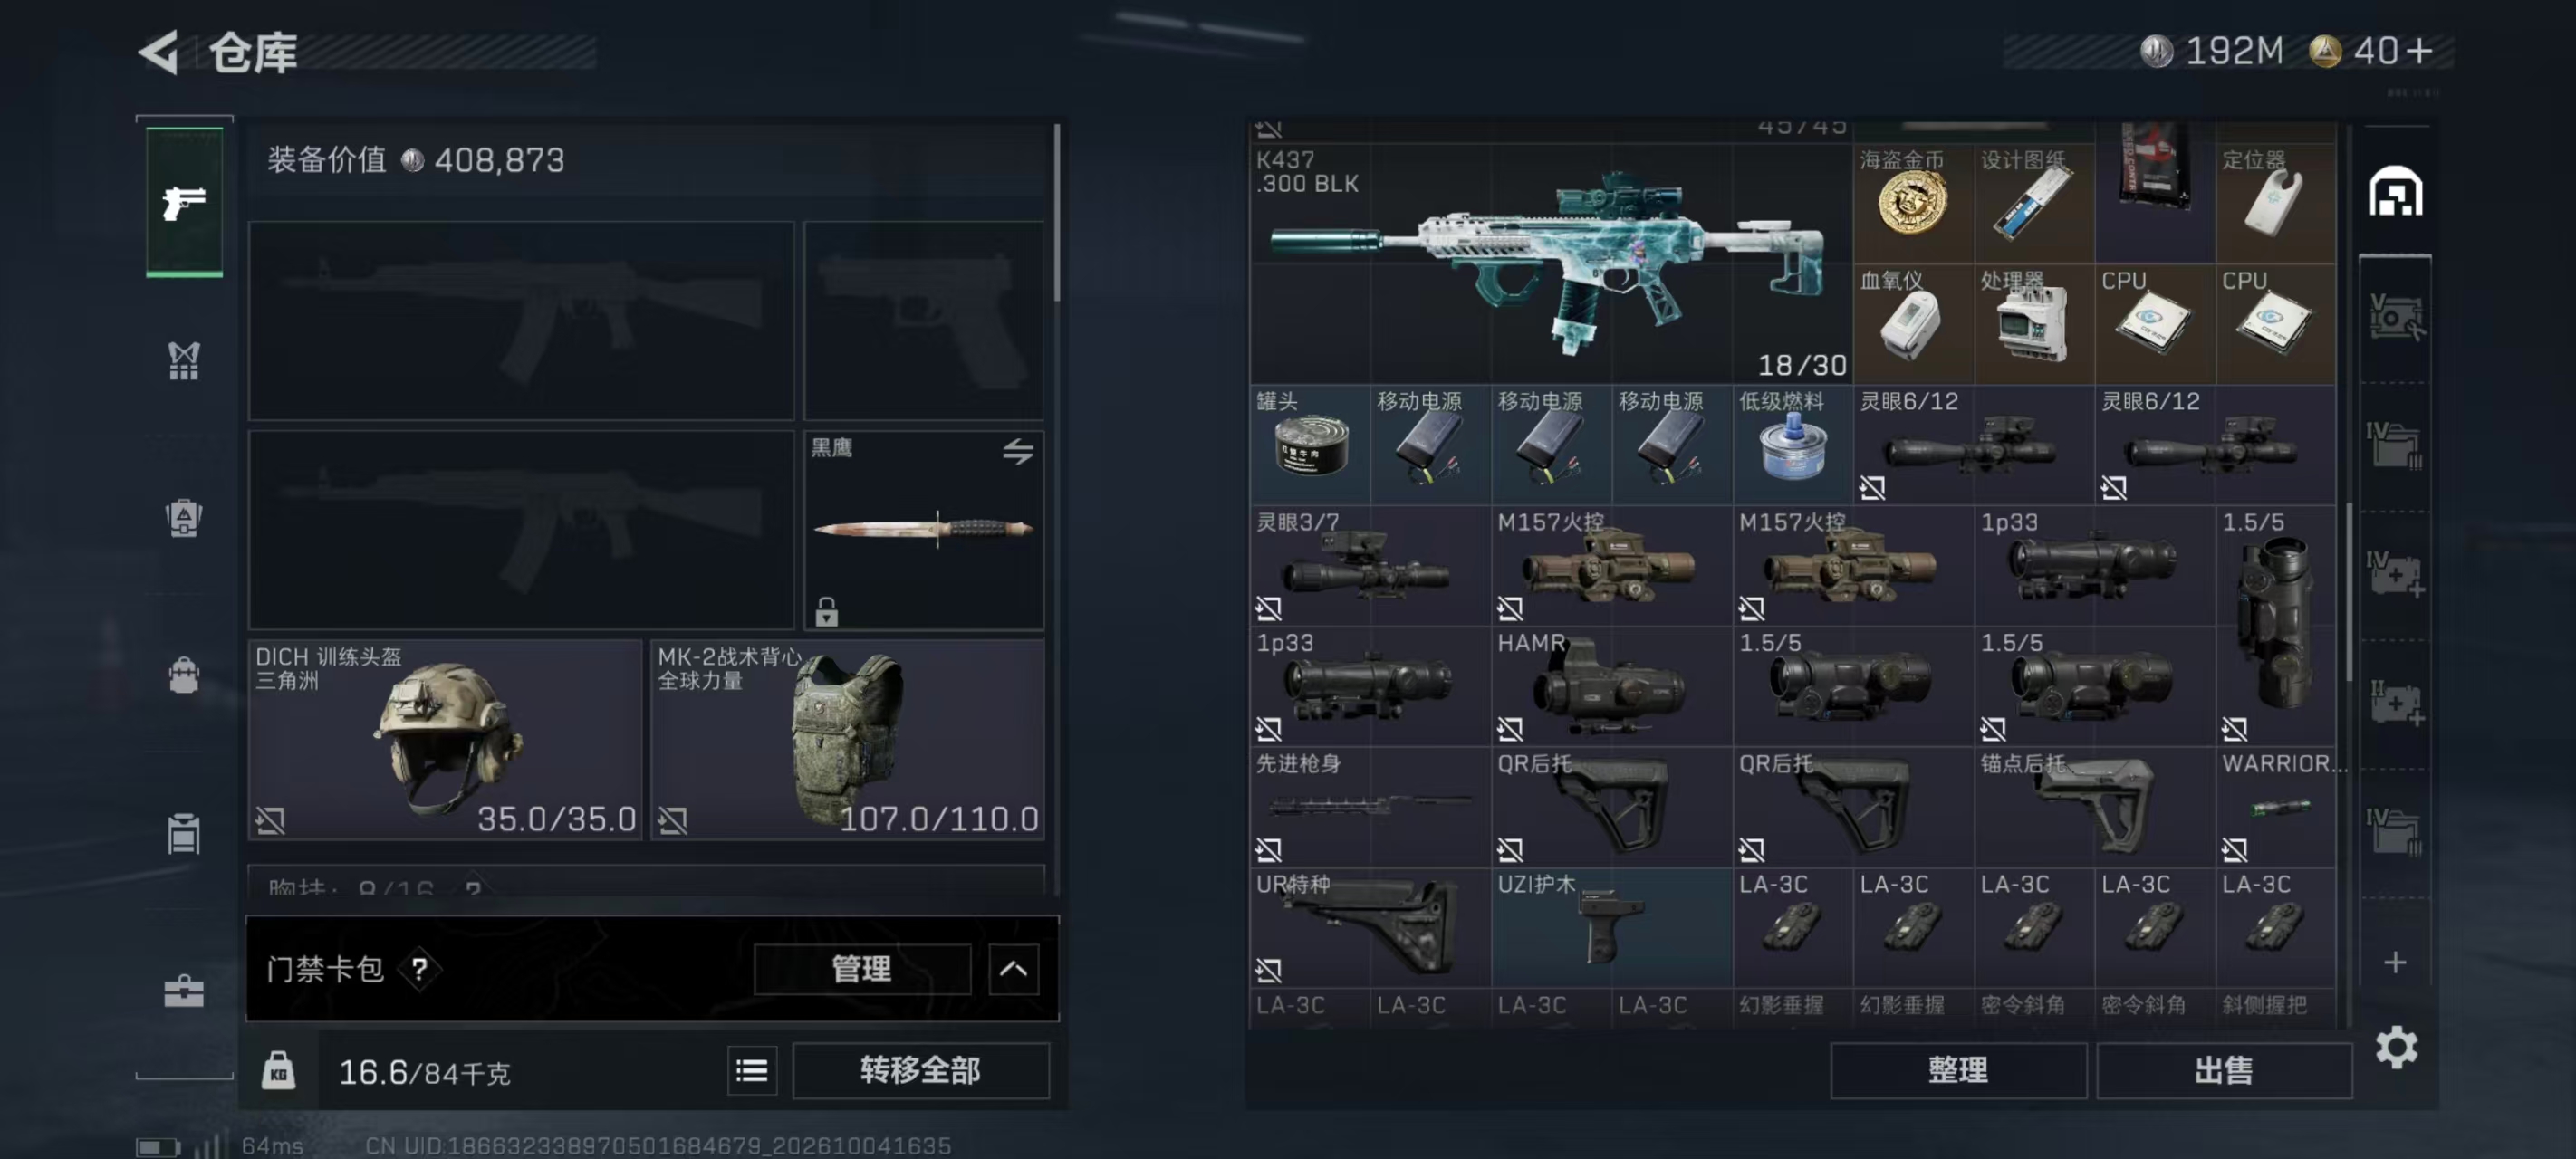Select the K437 .300 BLK rifle

(x=1550, y=263)
